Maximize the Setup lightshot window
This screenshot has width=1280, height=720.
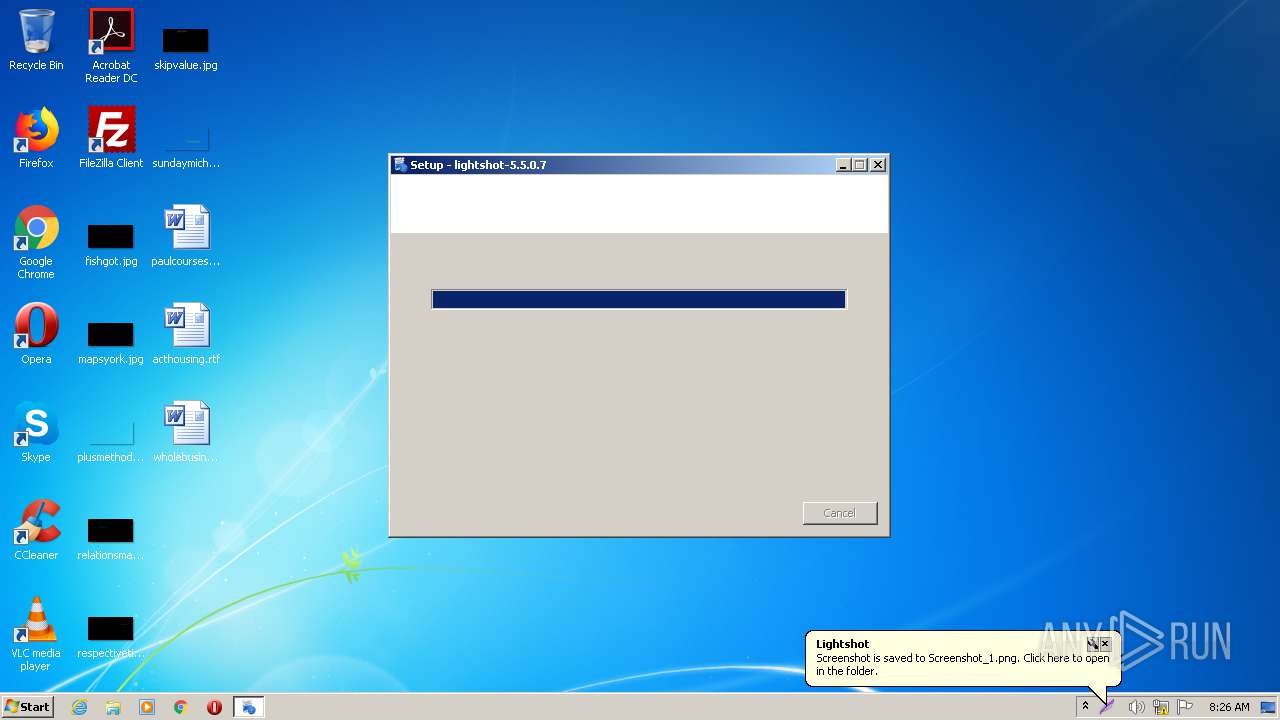tap(860, 165)
